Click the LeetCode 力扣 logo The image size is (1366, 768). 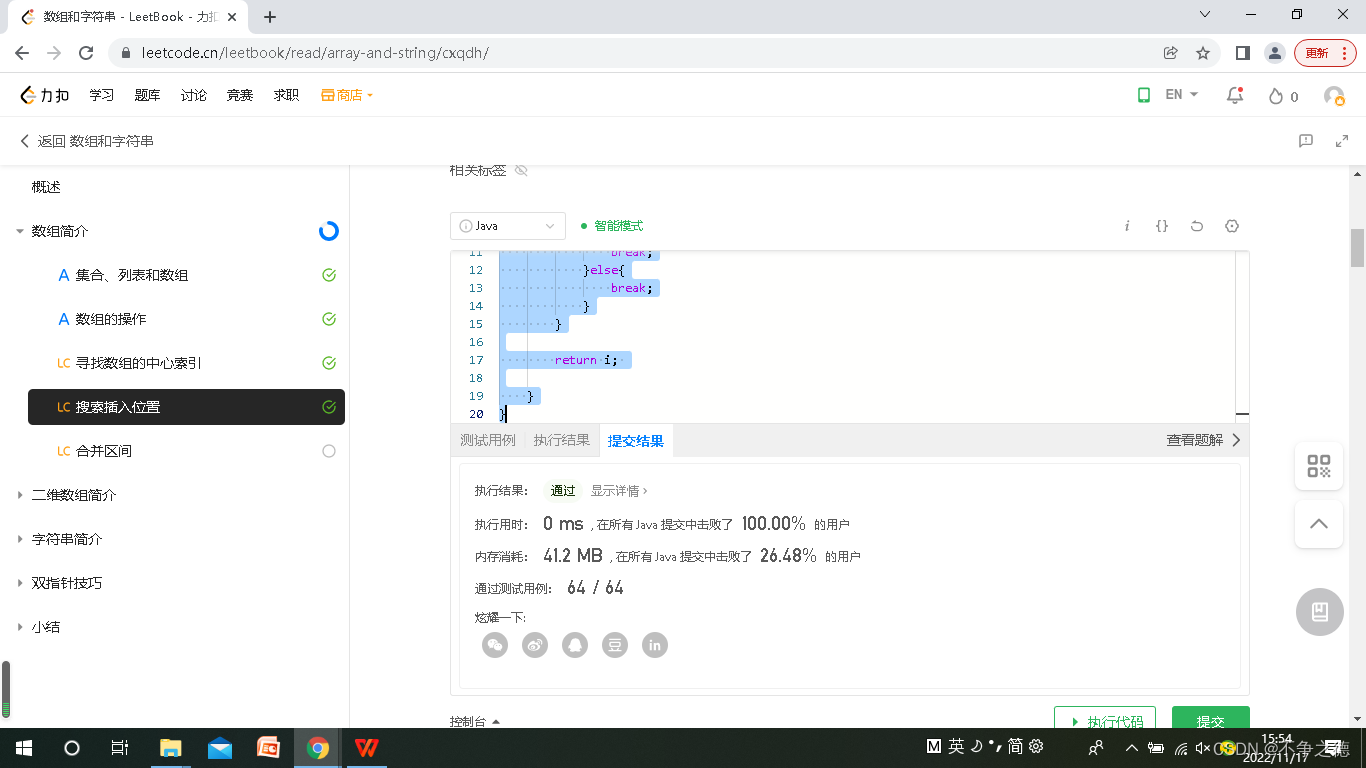point(45,95)
